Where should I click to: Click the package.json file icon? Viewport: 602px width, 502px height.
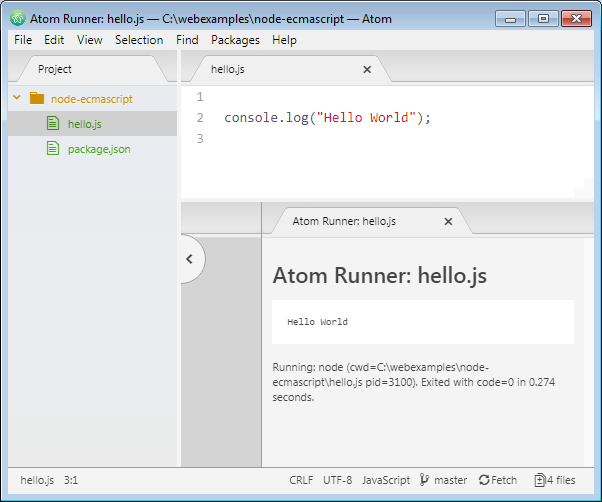point(53,149)
